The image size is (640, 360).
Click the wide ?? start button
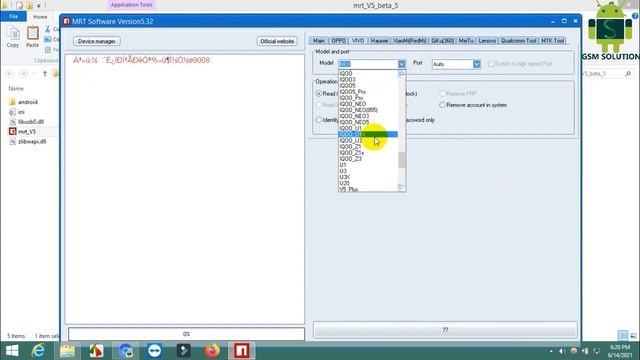click(445, 330)
